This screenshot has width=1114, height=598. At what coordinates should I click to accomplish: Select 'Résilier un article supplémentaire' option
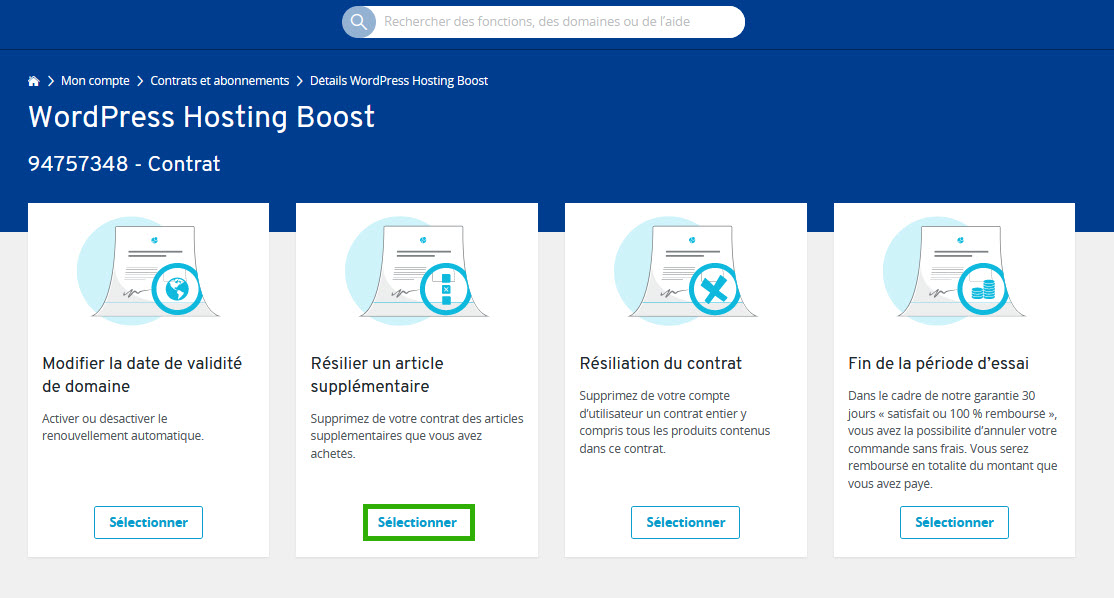[418, 523]
